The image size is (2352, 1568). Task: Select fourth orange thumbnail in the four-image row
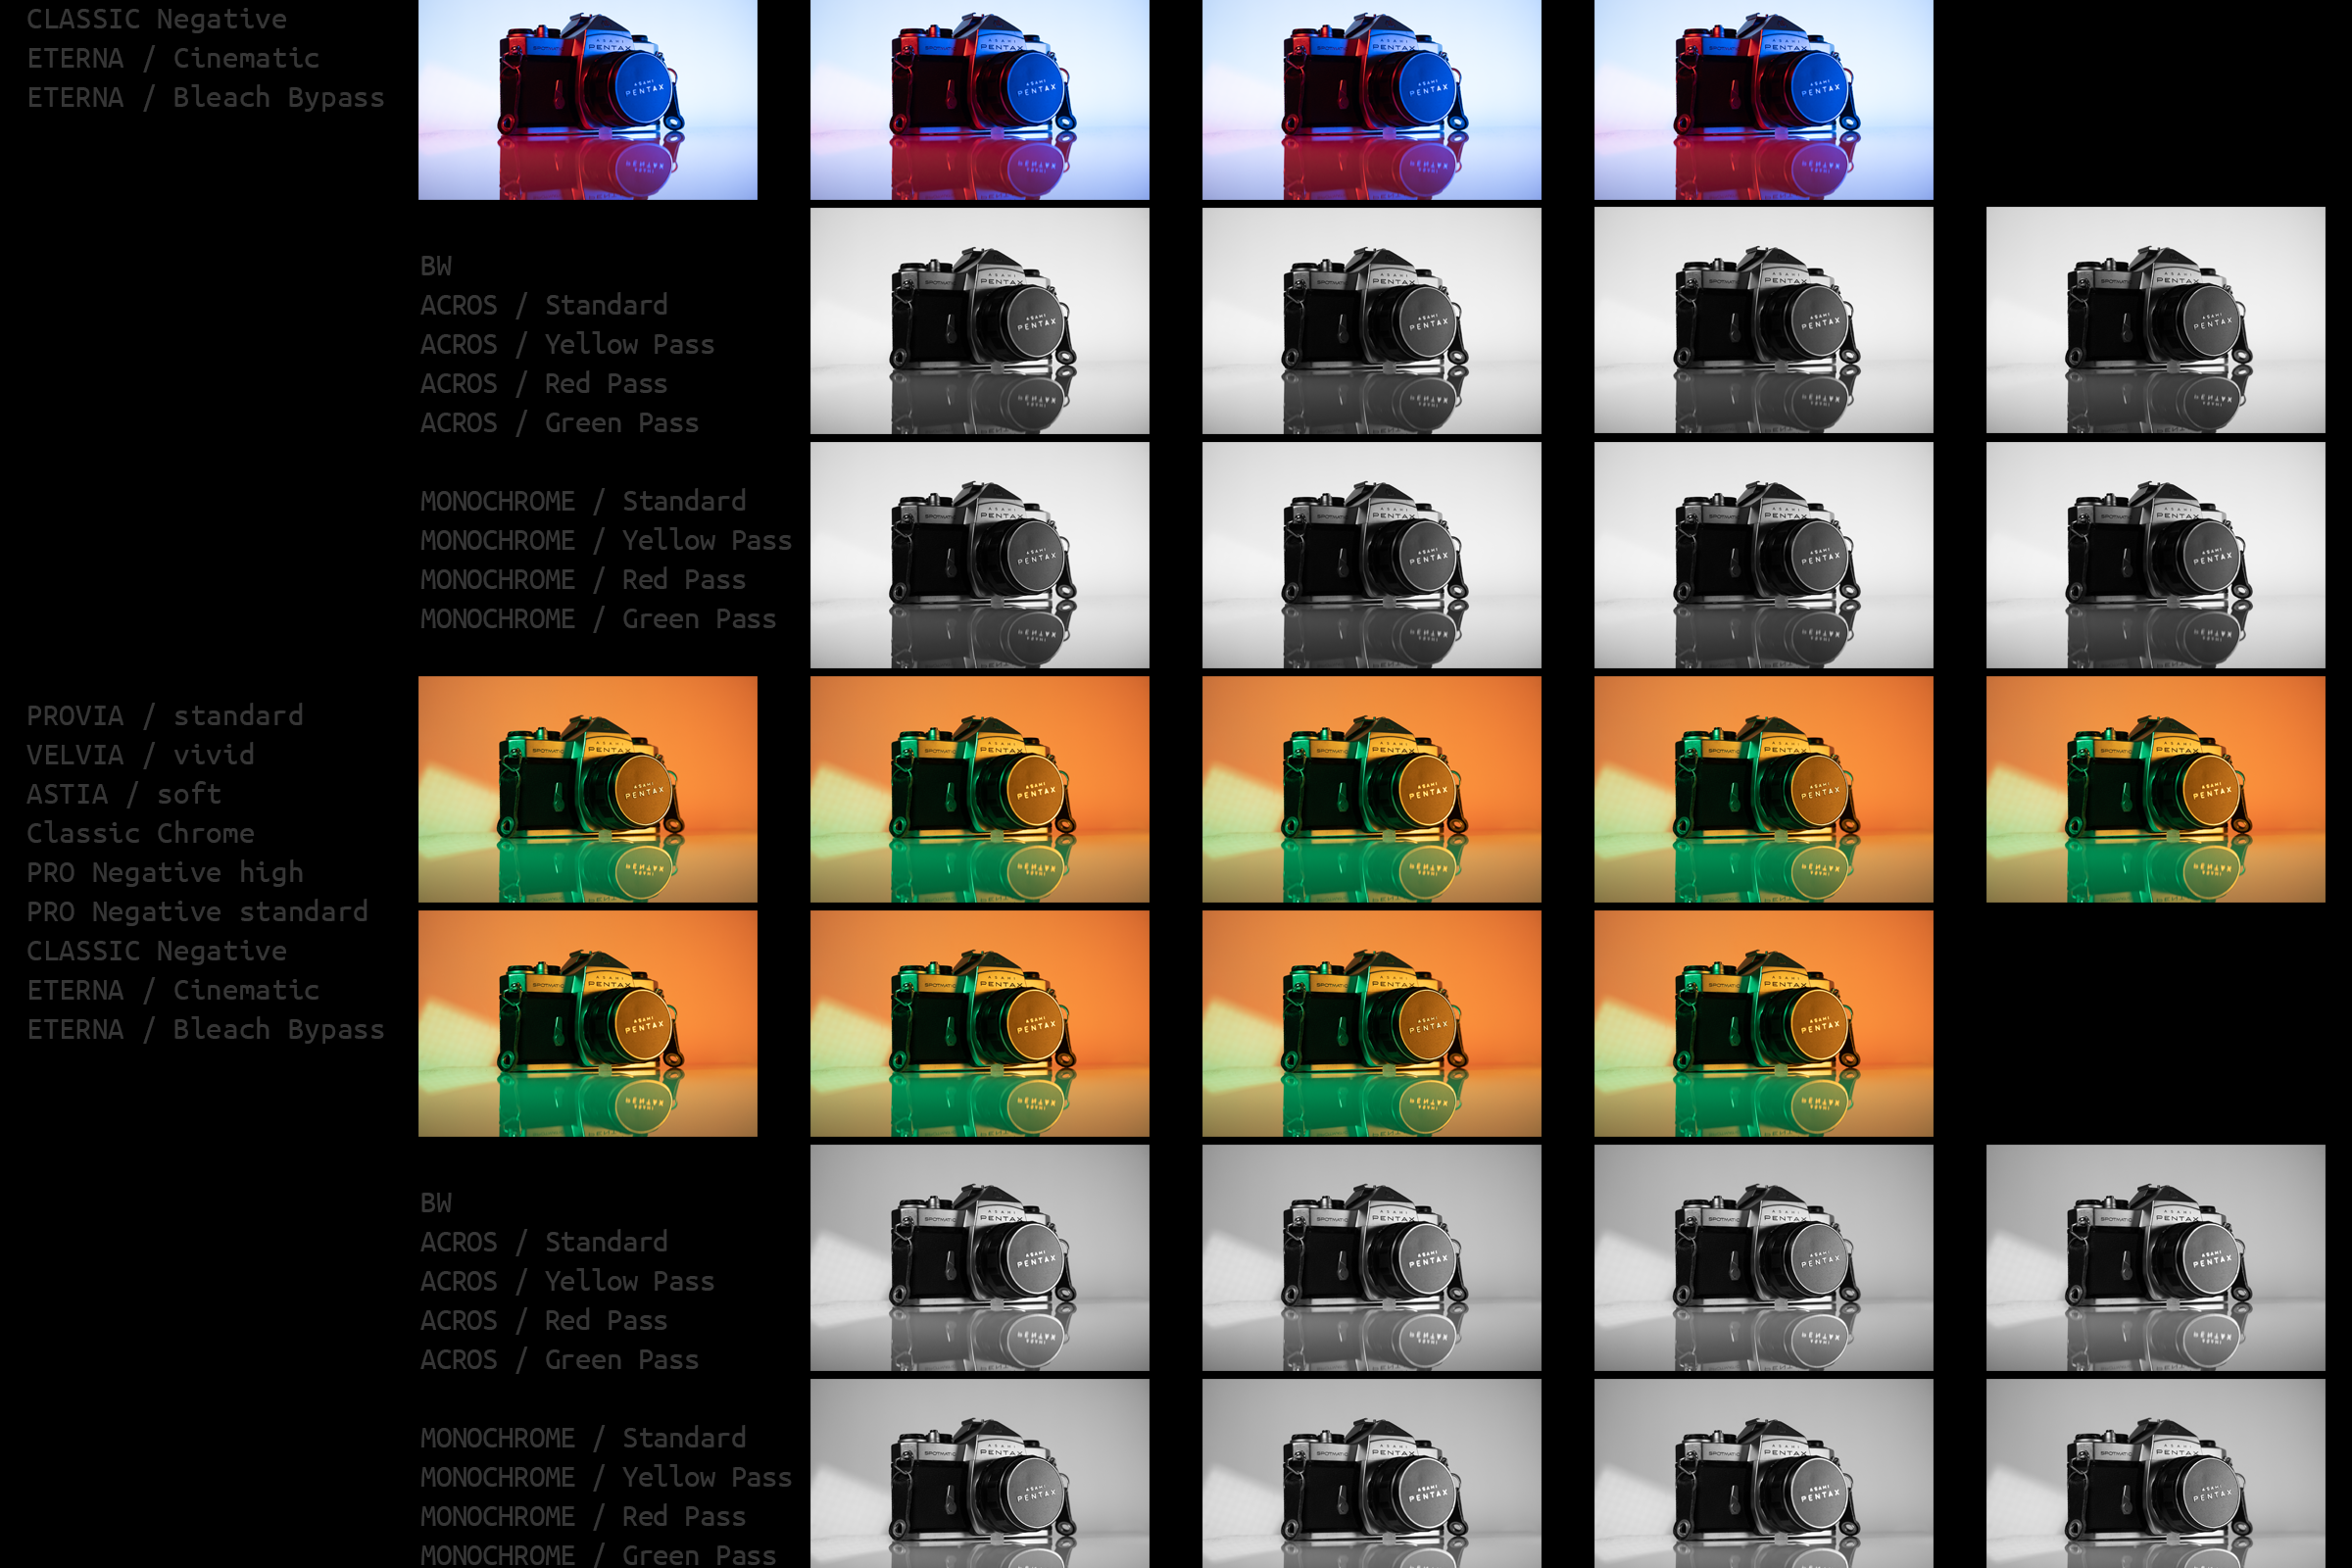pos(1764,1023)
